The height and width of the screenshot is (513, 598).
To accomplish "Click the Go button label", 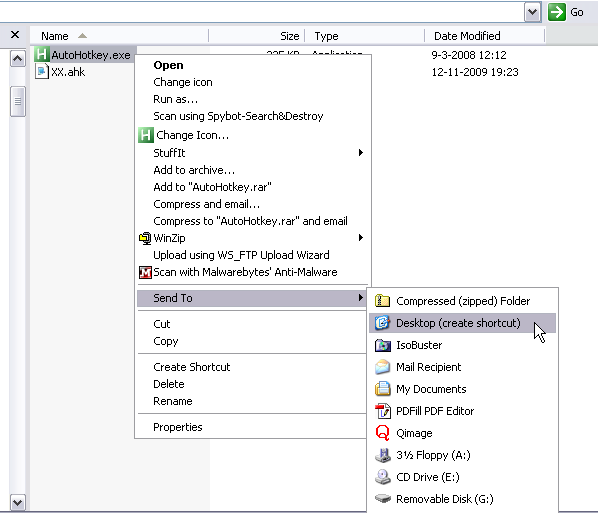I will (x=577, y=12).
